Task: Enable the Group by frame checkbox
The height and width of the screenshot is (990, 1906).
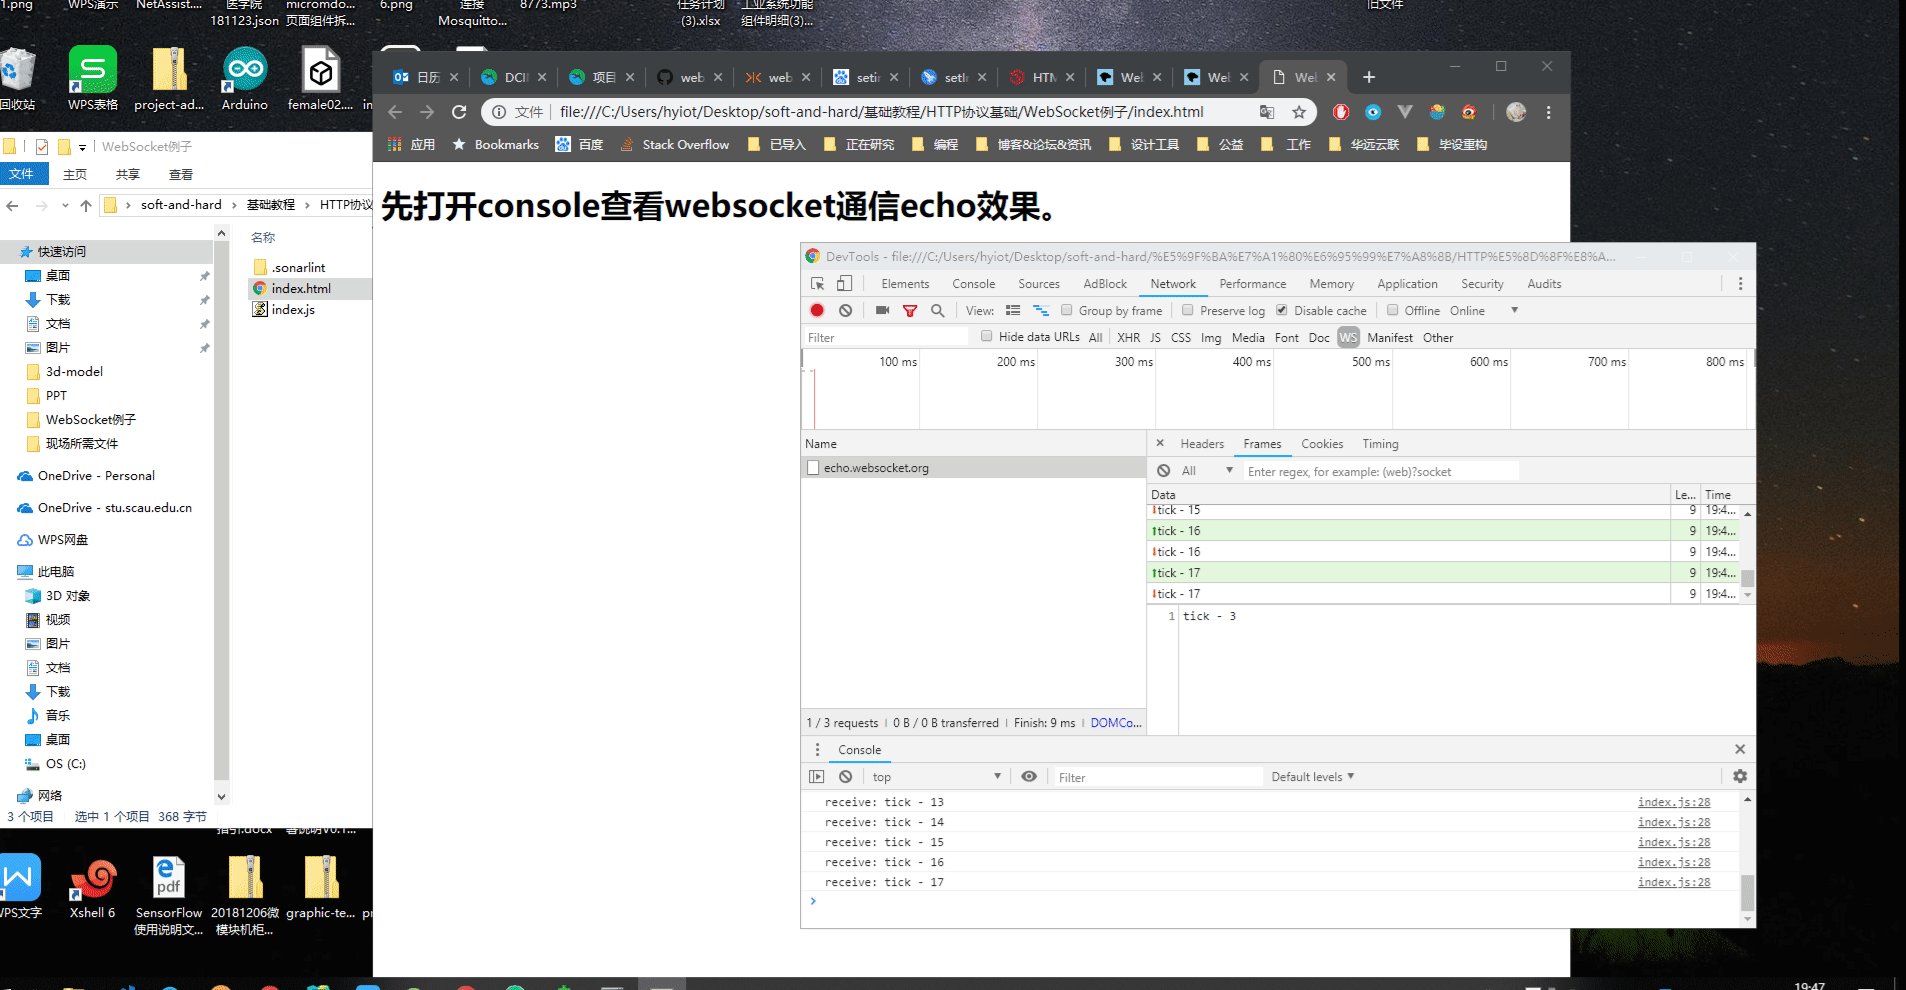Action: [1066, 310]
